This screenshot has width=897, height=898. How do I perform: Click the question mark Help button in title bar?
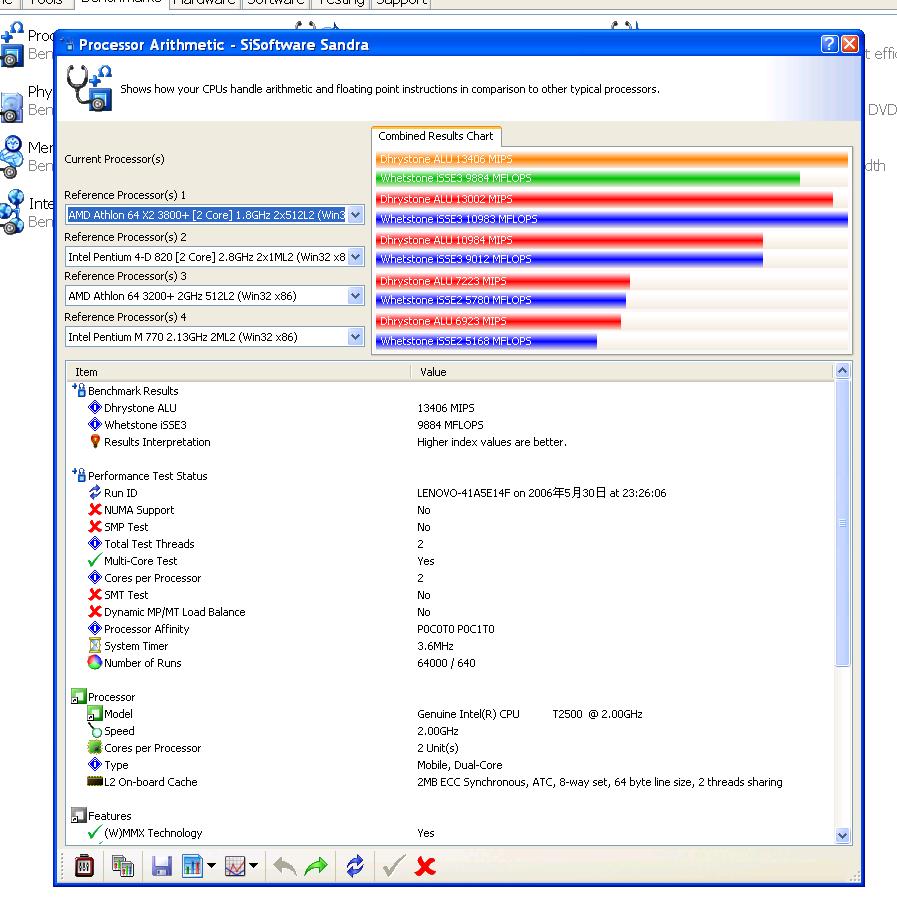coord(829,44)
